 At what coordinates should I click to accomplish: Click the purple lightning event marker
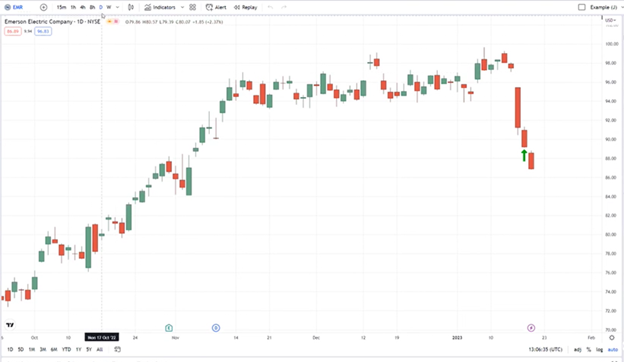[x=531, y=328]
